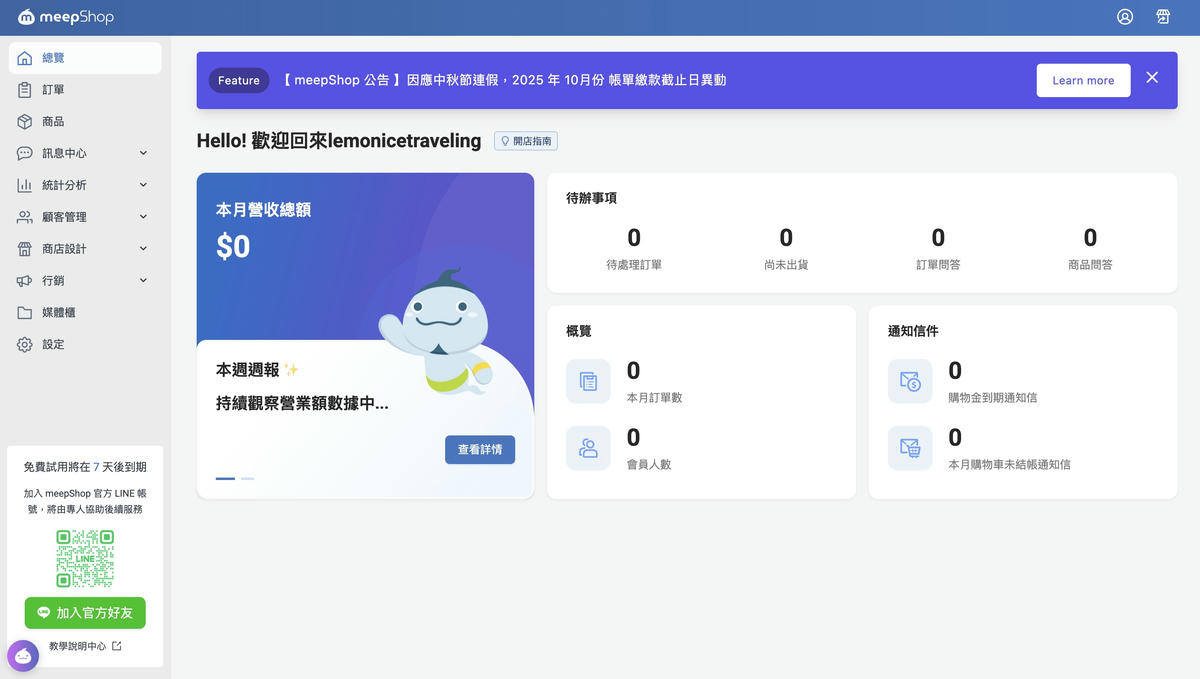Viewport: 1200px width, 679px height.
Task: Click the abandoned cart notification mail icon
Action: pyautogui.click(x=910, y=448)
